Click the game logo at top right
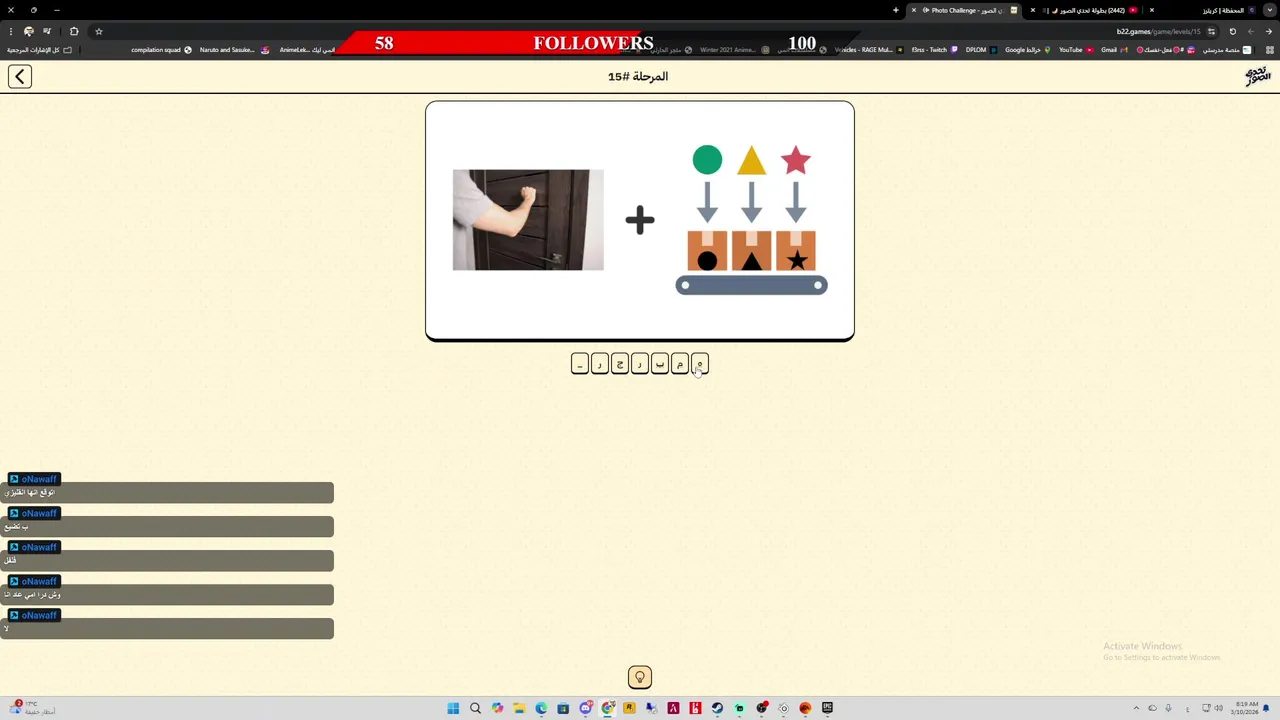Viewport: 1280px width, 720px height. tap(1257, 76)
